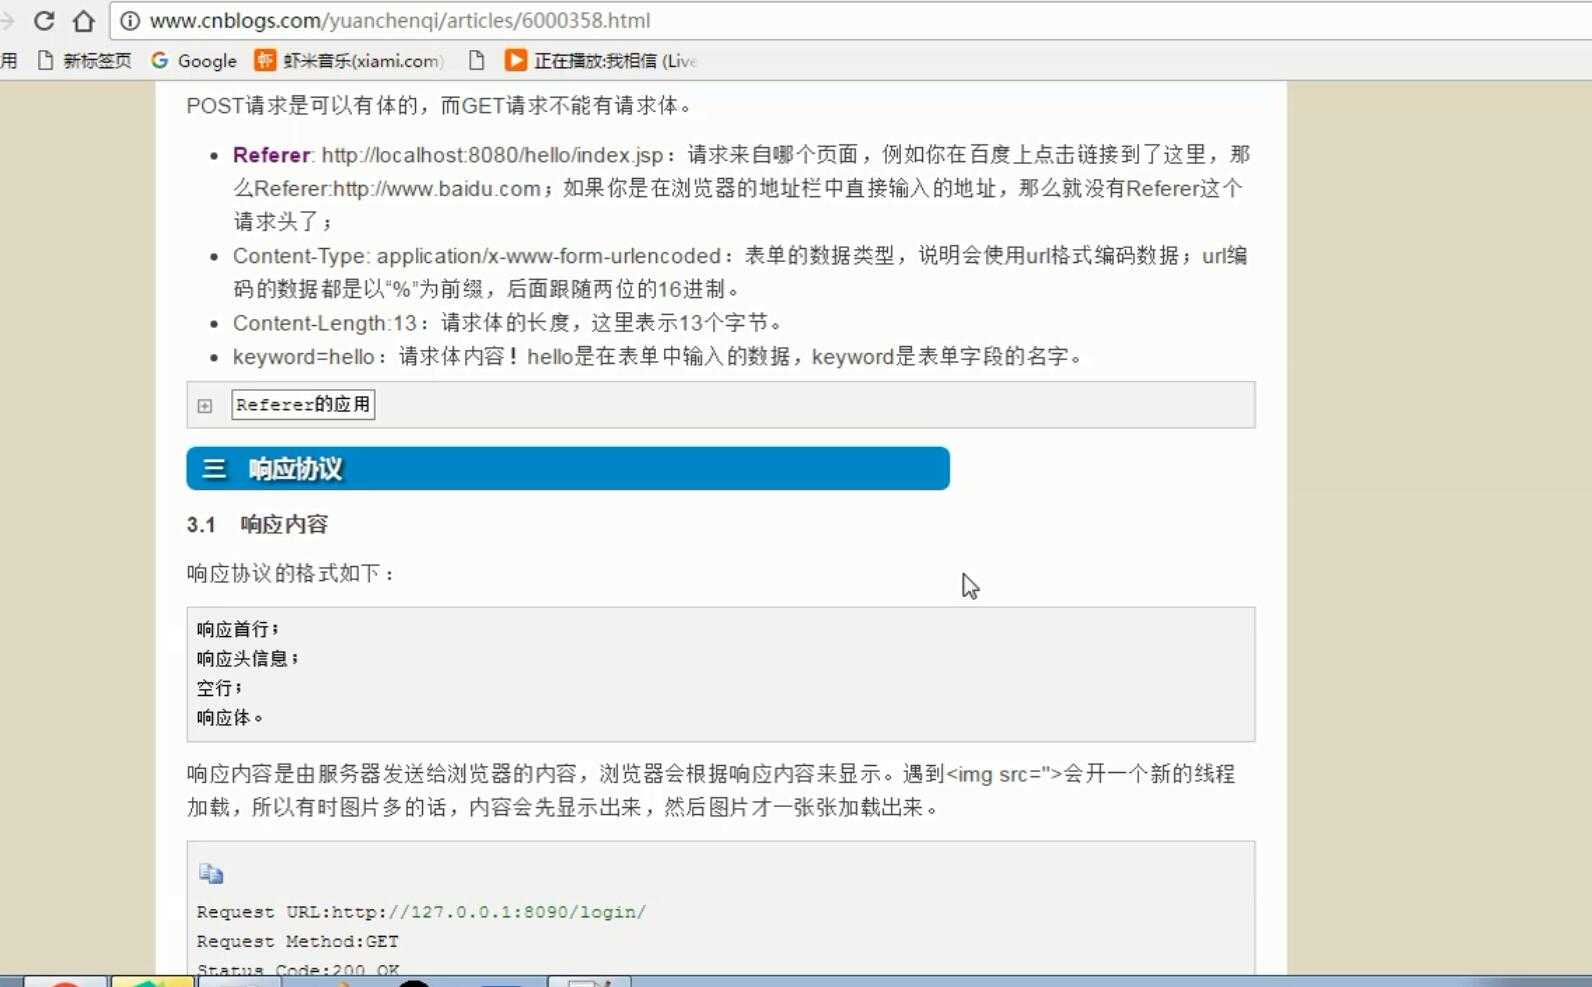The height and width of the screenshot is (987, 1592).
Task: View site information icon in address bar
Action: (x=130, y=21)
